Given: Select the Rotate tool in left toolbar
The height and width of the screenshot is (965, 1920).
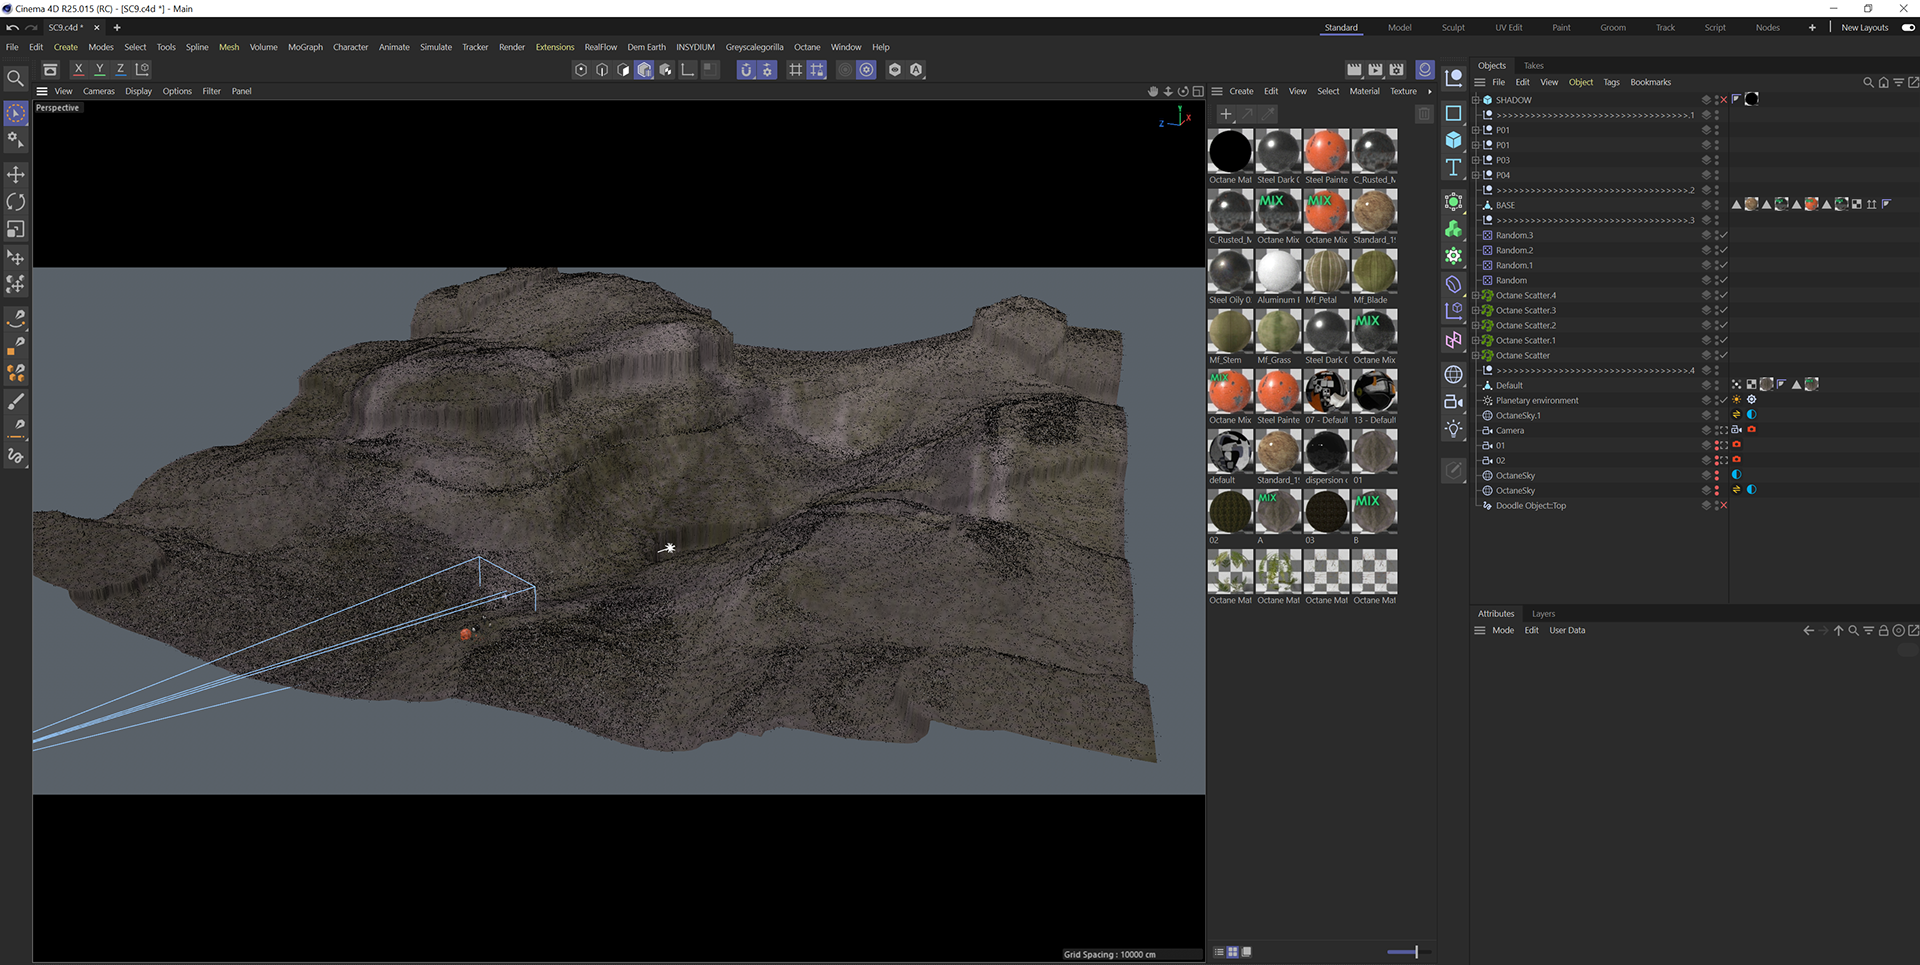Looking at the screenshot, I should (x=16, y=202).
